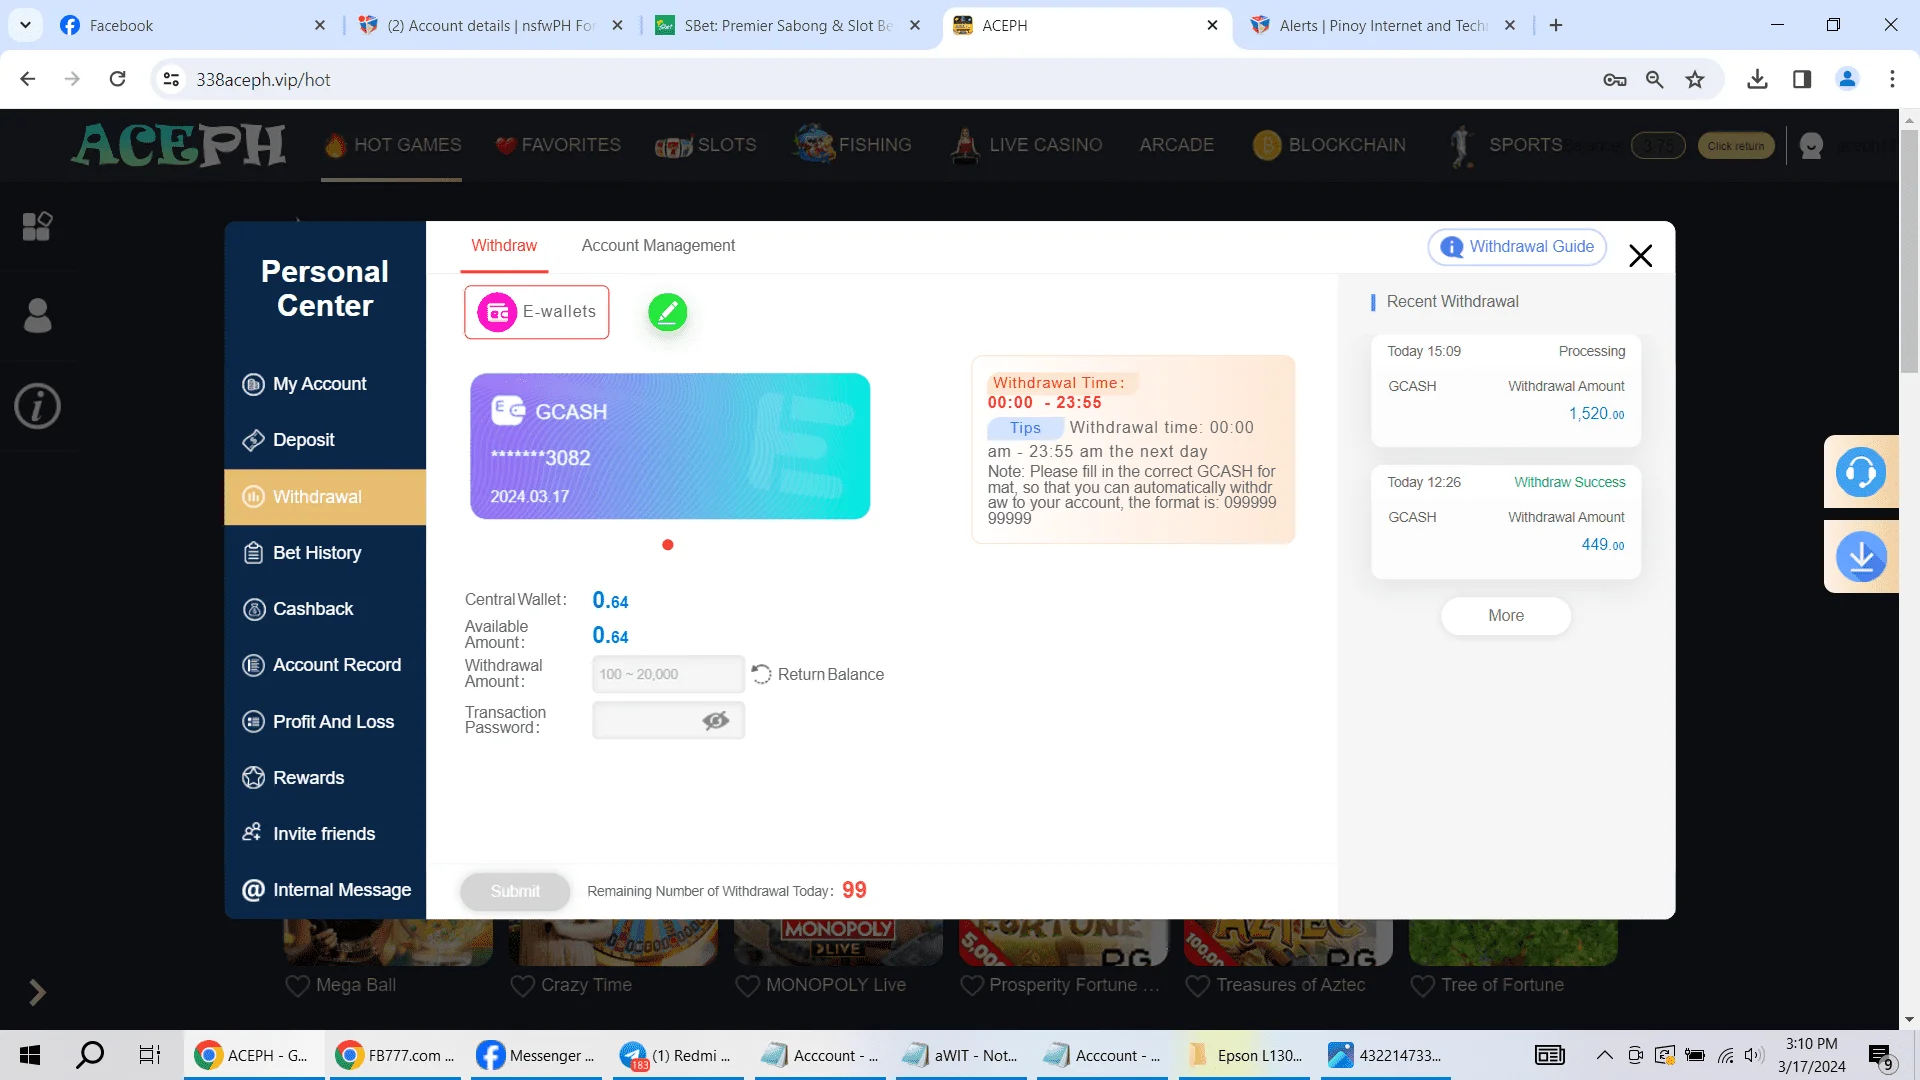Open a new browser tab
This screenshot has height=1080, width=1920.
(x=1556, y=25)
